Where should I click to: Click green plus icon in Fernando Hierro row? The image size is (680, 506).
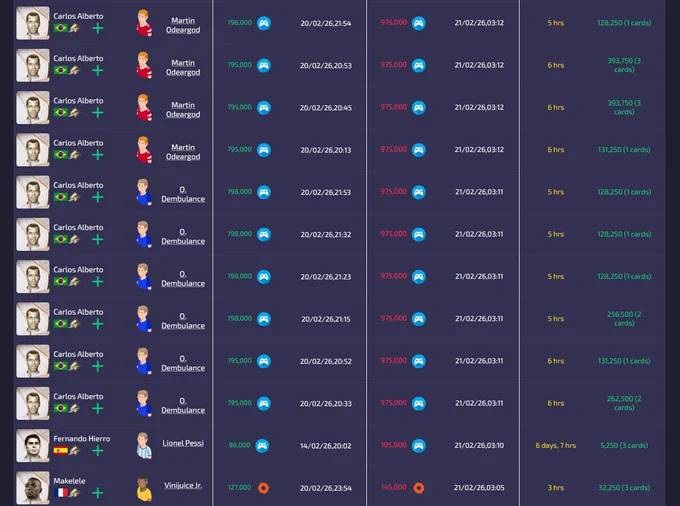98,451
